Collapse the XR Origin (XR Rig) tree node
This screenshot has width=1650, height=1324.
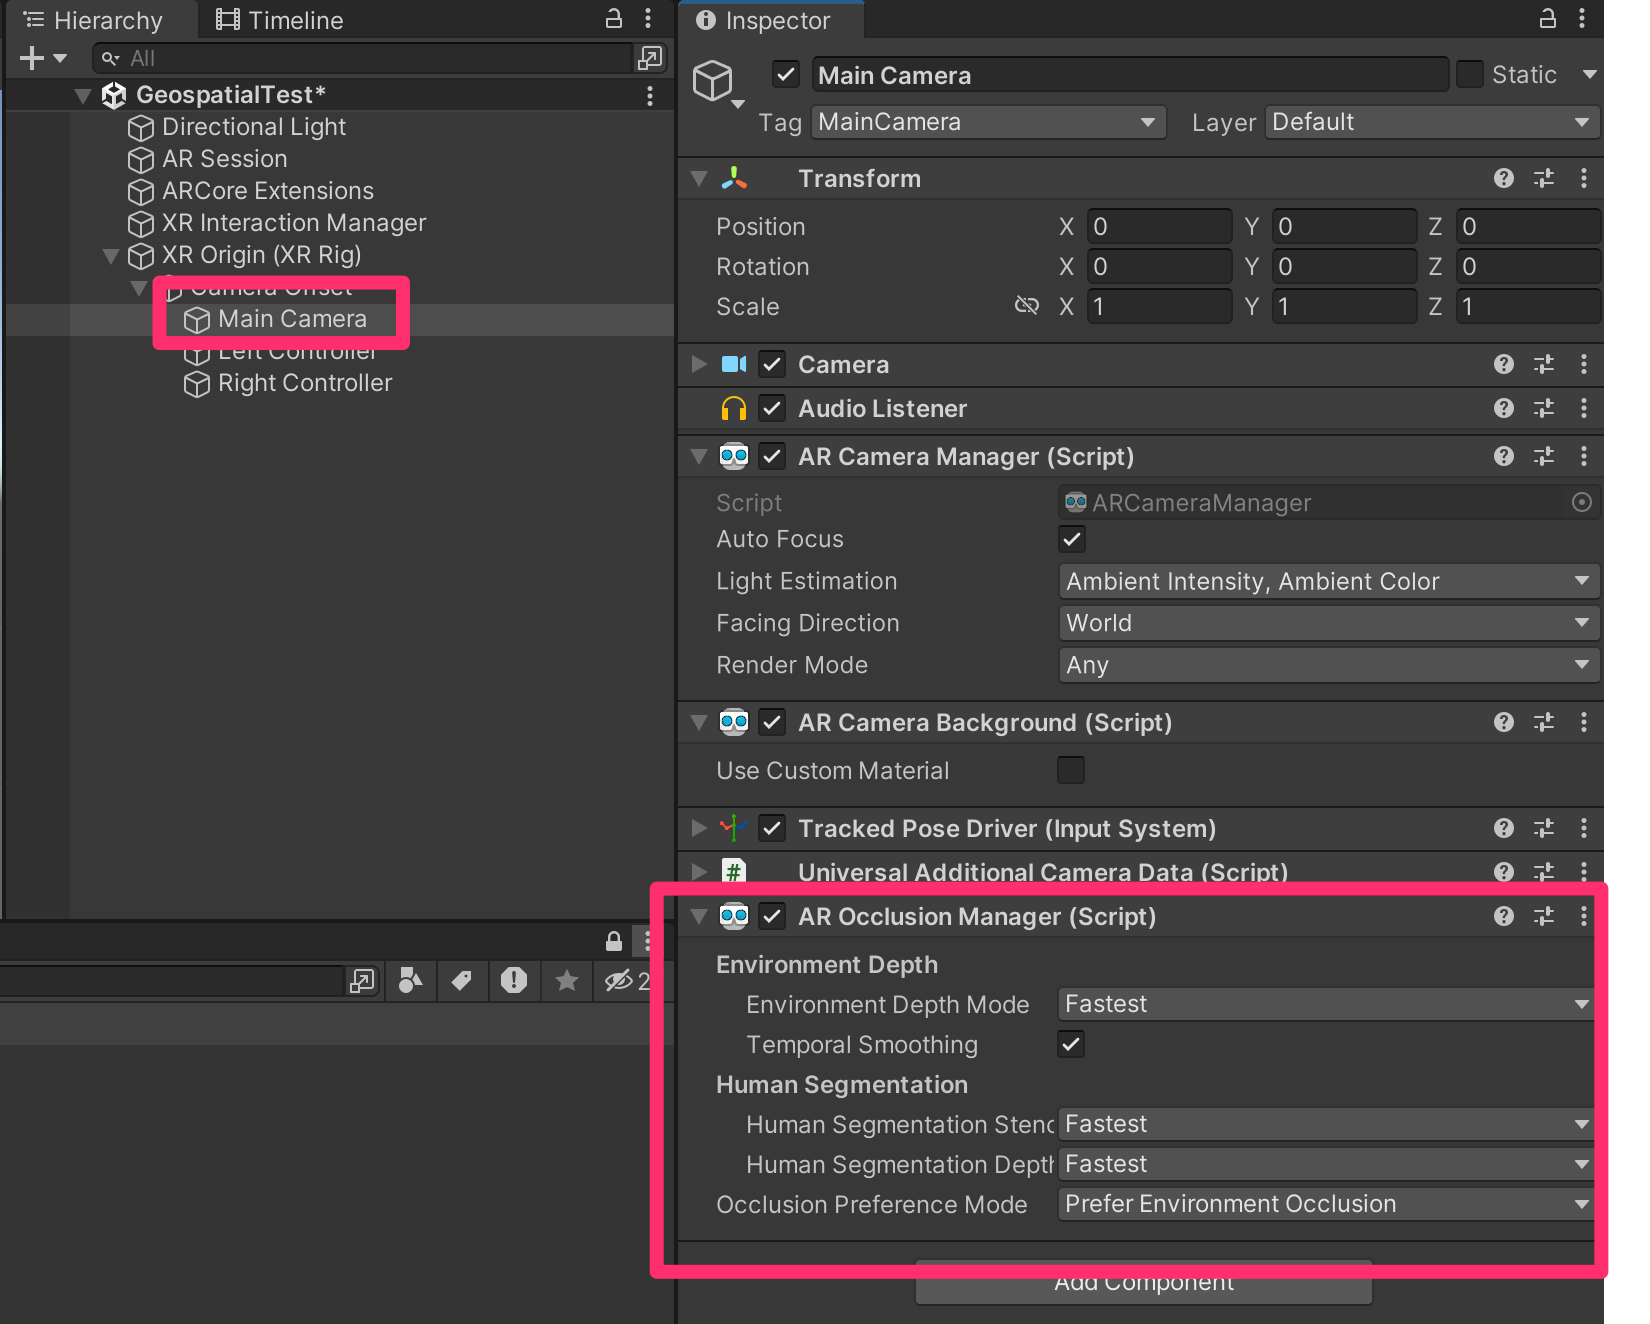tap(111, 256)
